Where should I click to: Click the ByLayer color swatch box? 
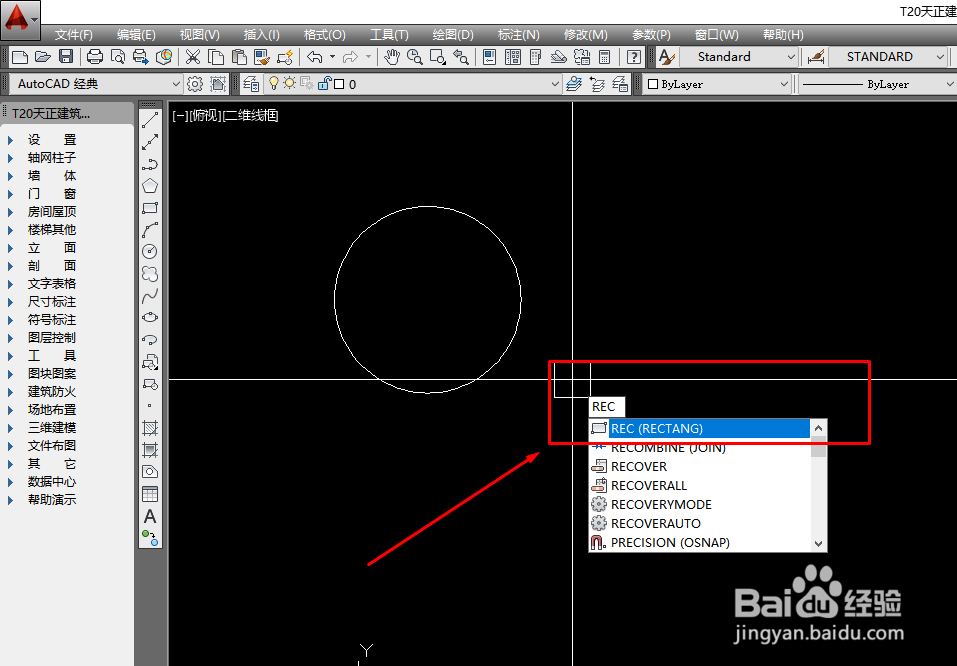pyautogui.click(x=652, y=84)
